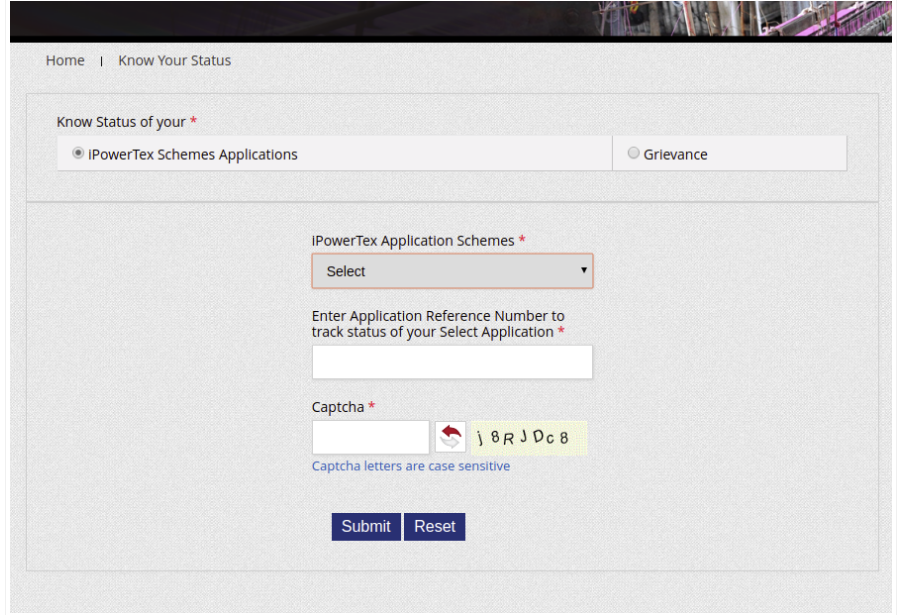Screen dimensions: 917x615
Task: Open the iPowerTex Application Schemes dropdown
Action: pos(451,271)
